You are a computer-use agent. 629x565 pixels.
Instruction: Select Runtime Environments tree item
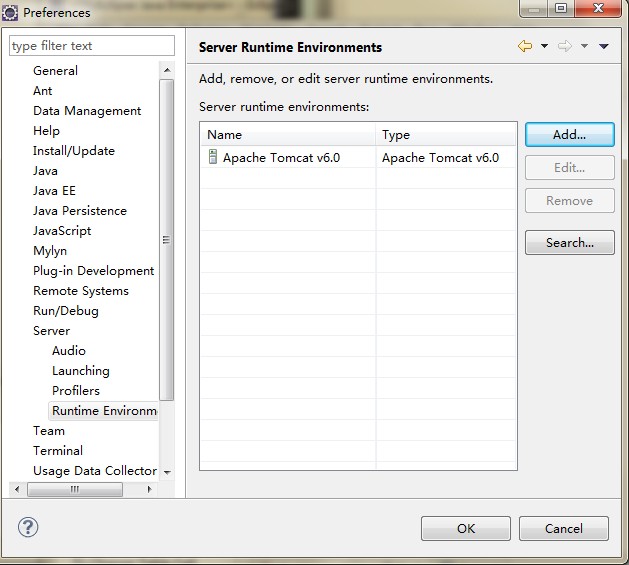pos(104,411)
